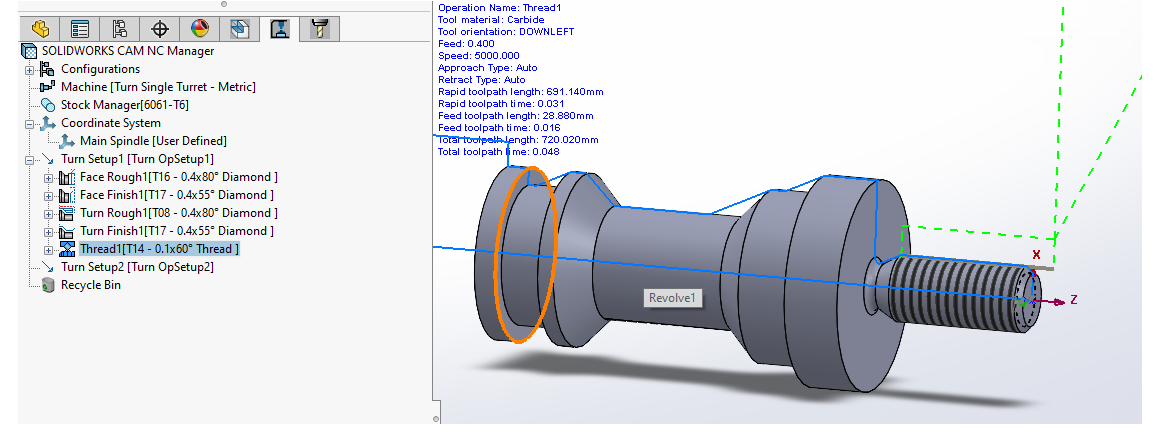Viewport: 1158px width, 433px height.
Task: Click the Face Rough1 operation icon
Action: pyautogui.click(x=67, y=177)
